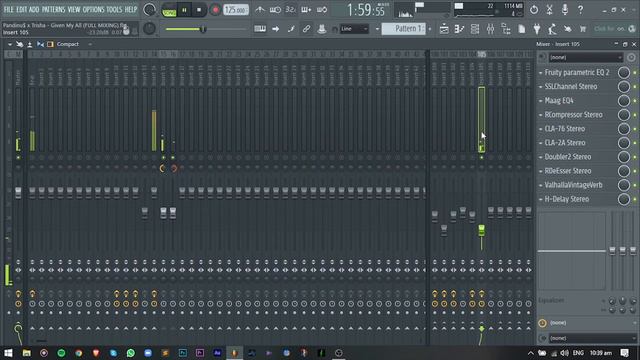Open WhatsApp from Windows taskbar
This screenshot has width=640, height=360.
[x=131, y=353]
